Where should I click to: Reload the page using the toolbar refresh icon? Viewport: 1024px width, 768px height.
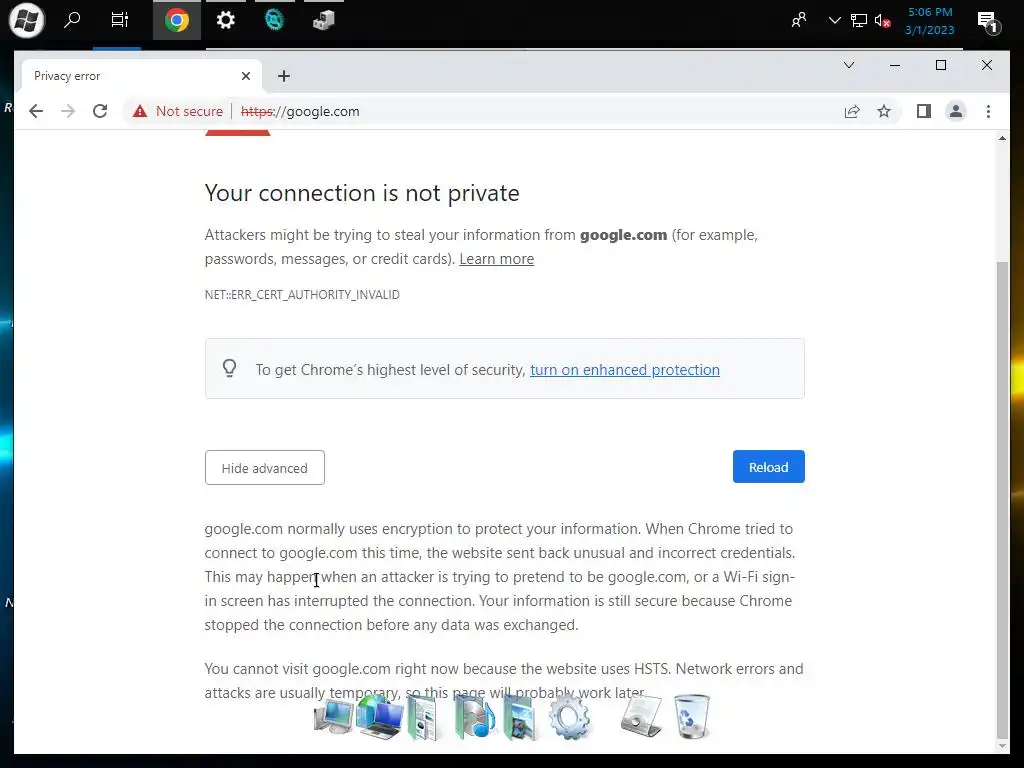coord(100,112)
